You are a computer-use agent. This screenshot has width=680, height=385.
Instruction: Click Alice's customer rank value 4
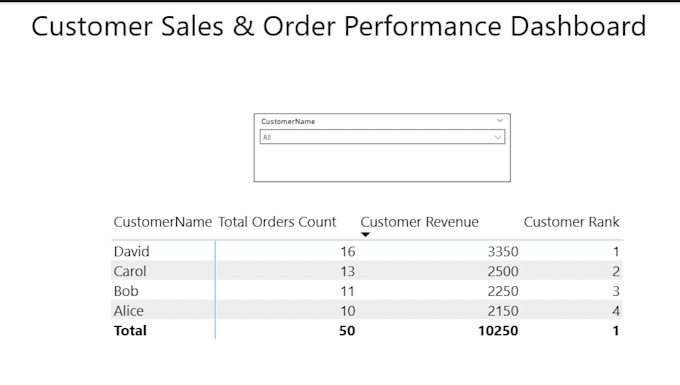pos(616,311)
